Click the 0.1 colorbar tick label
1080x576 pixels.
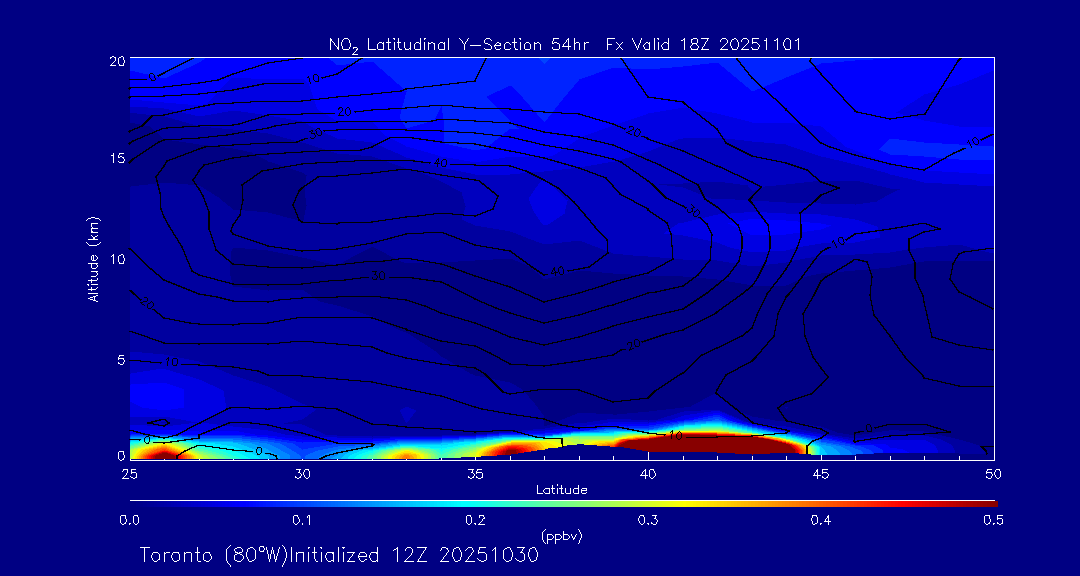tap(302, 520)
